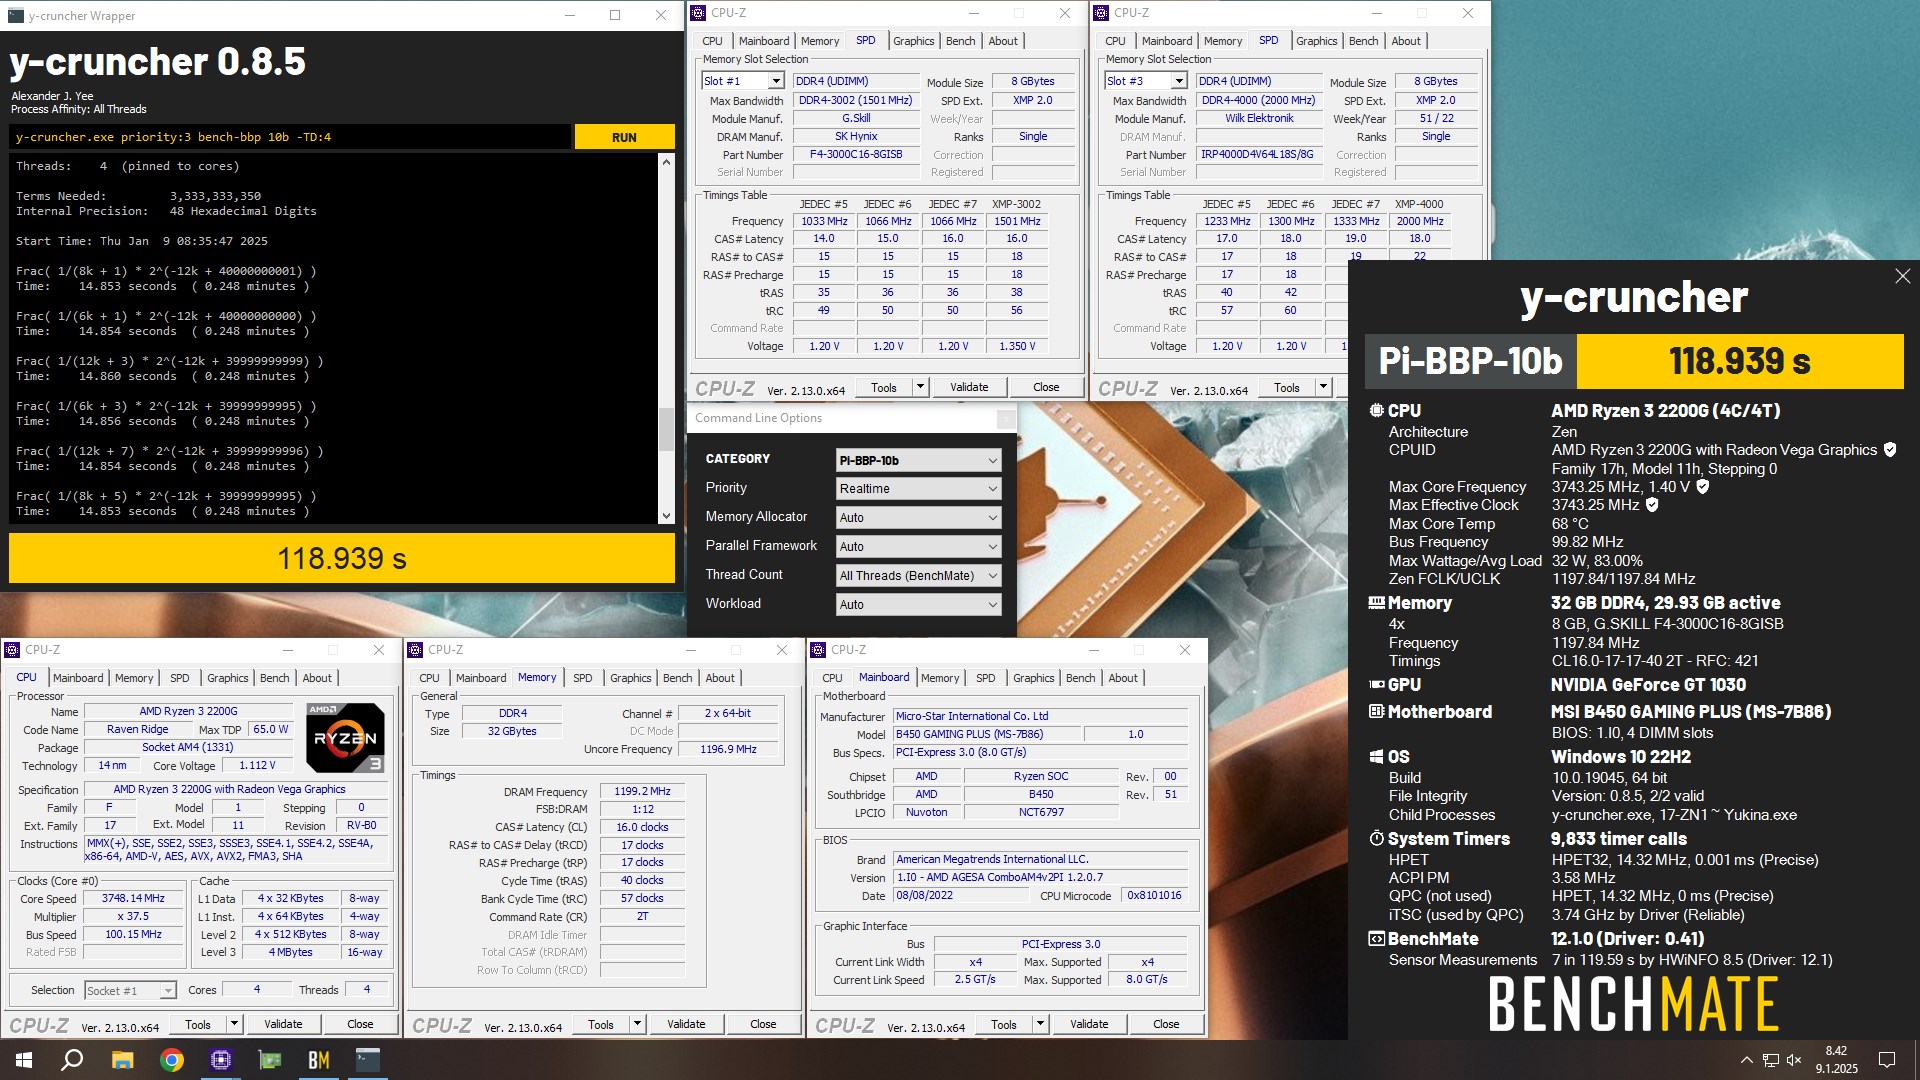Screen dimensions: 1920x1080
Task: Open the Thread Count dropdown
Action: click(x=918, y=576)
